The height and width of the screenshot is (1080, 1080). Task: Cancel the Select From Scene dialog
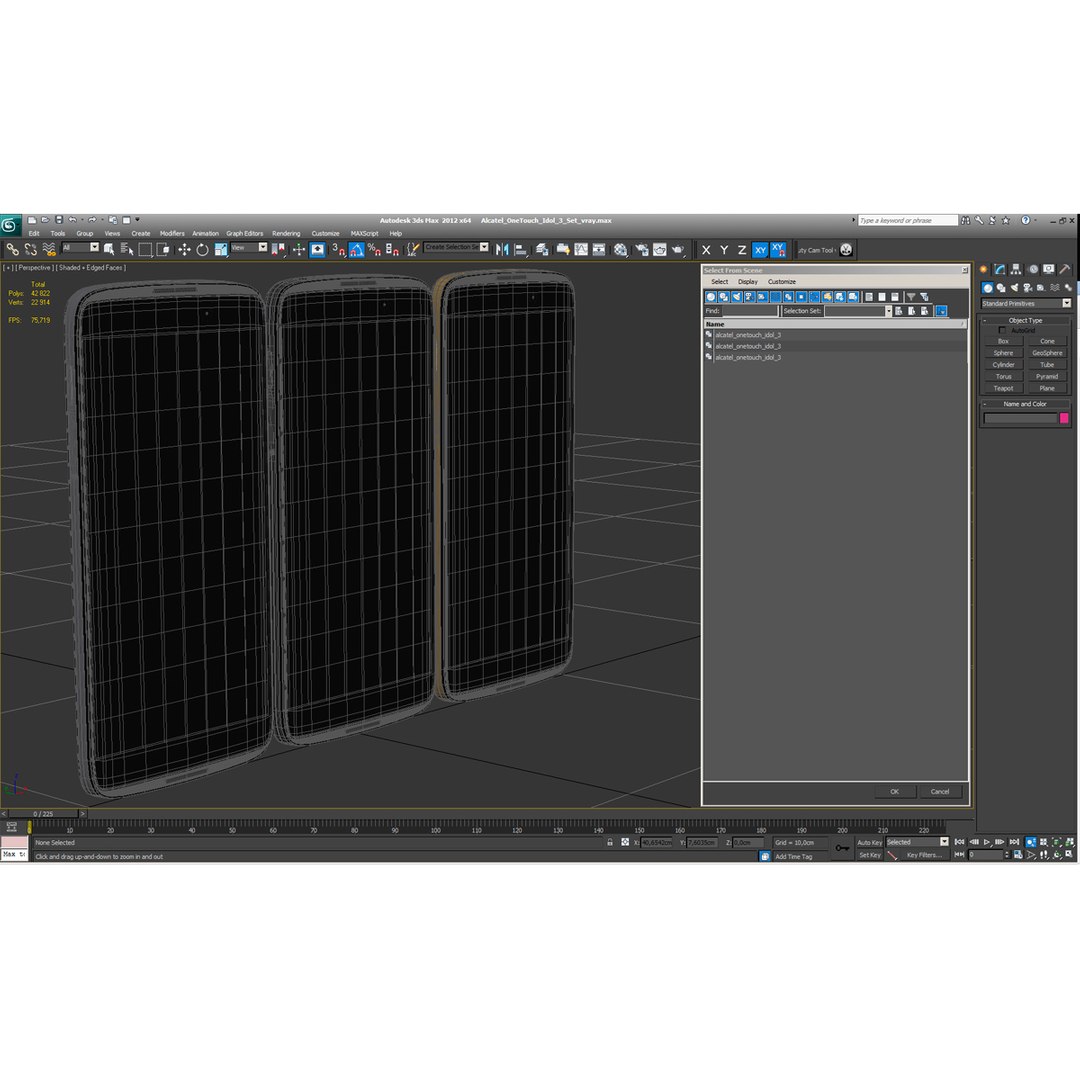[940, 791]
